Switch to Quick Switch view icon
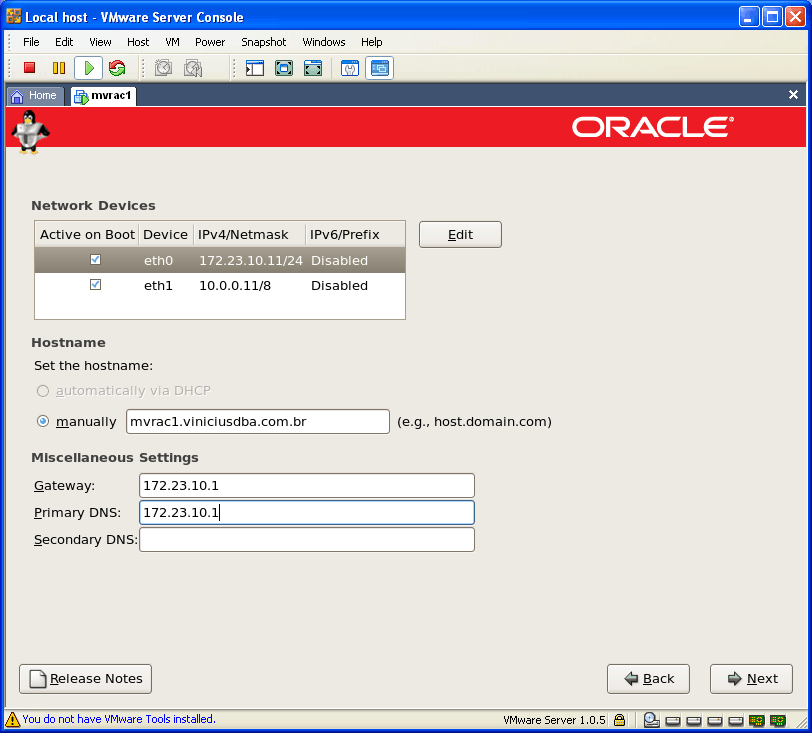Viewport: 812px width, 733px height. coord(313,68)
